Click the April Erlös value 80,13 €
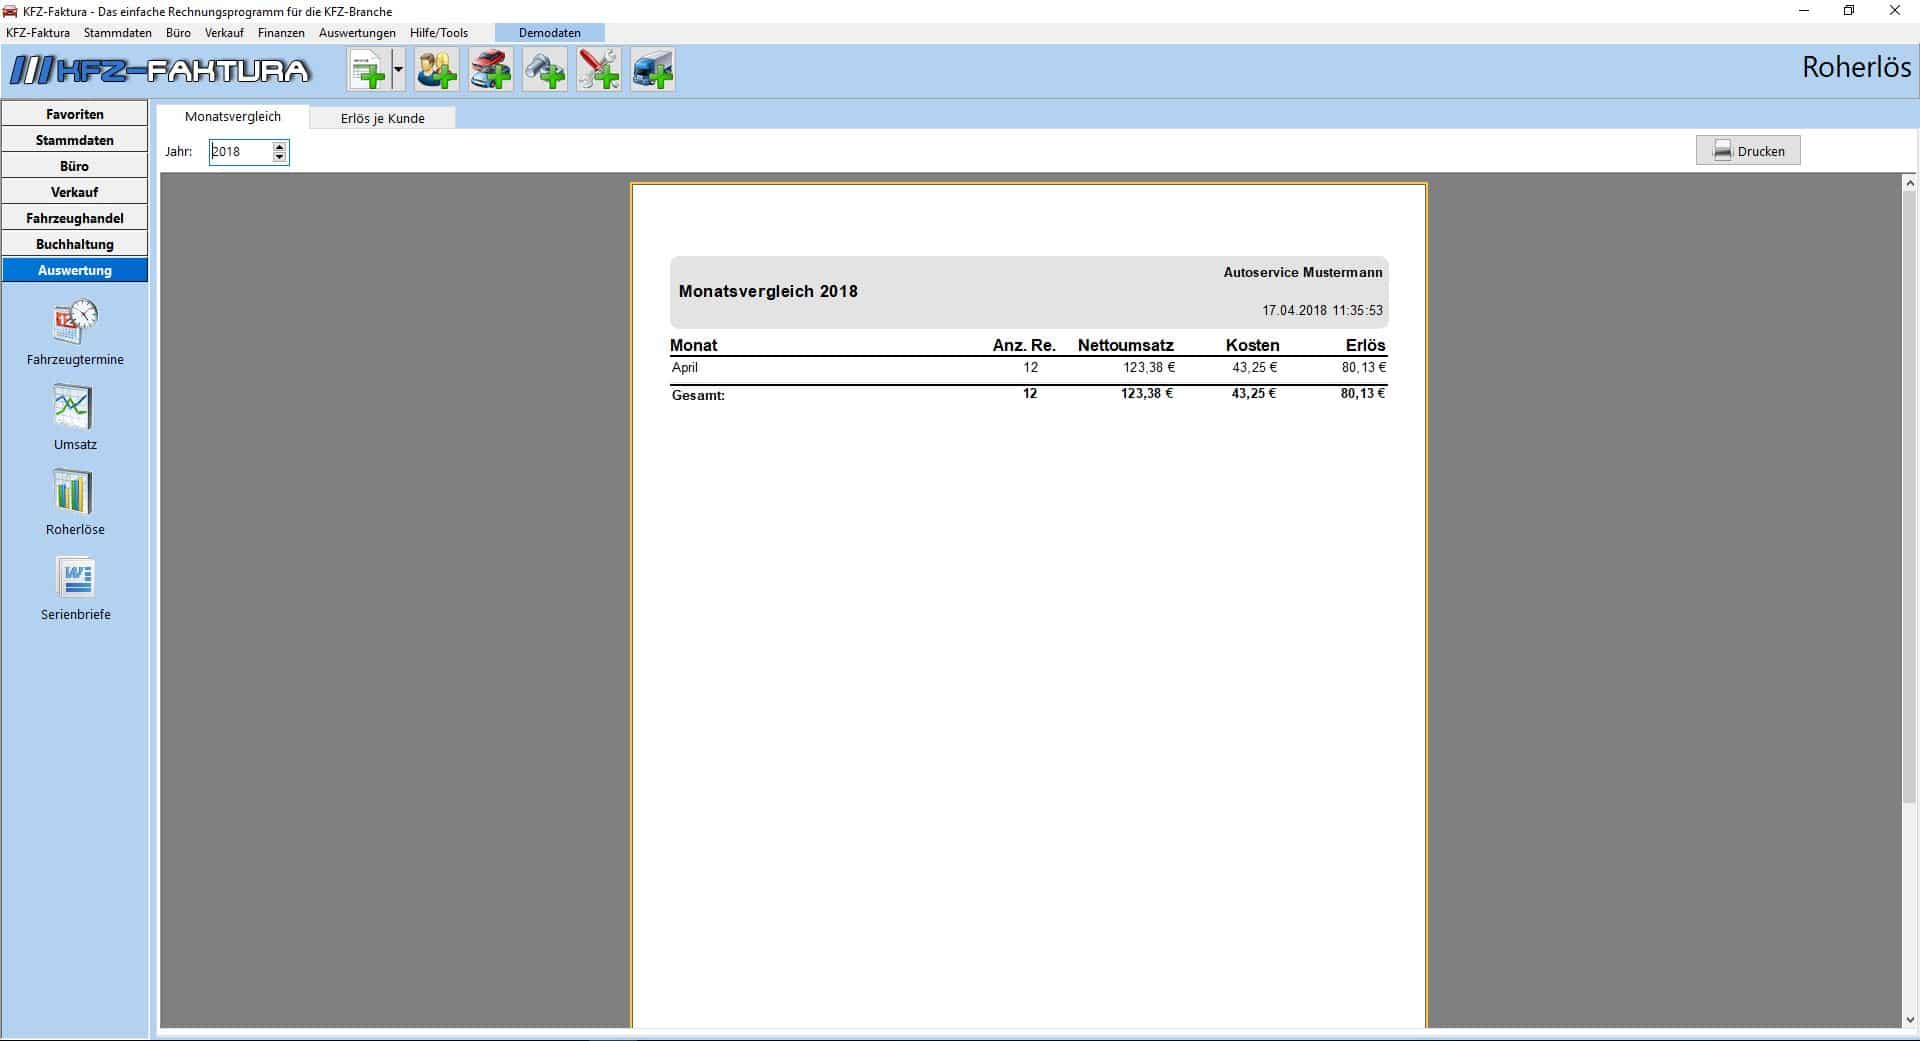 click(x=1363, y=368)
